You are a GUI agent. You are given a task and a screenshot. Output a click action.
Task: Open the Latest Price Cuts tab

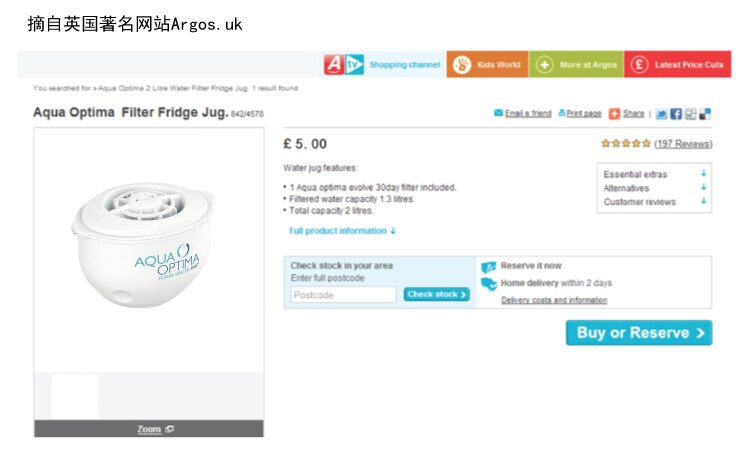coord(689,65)
